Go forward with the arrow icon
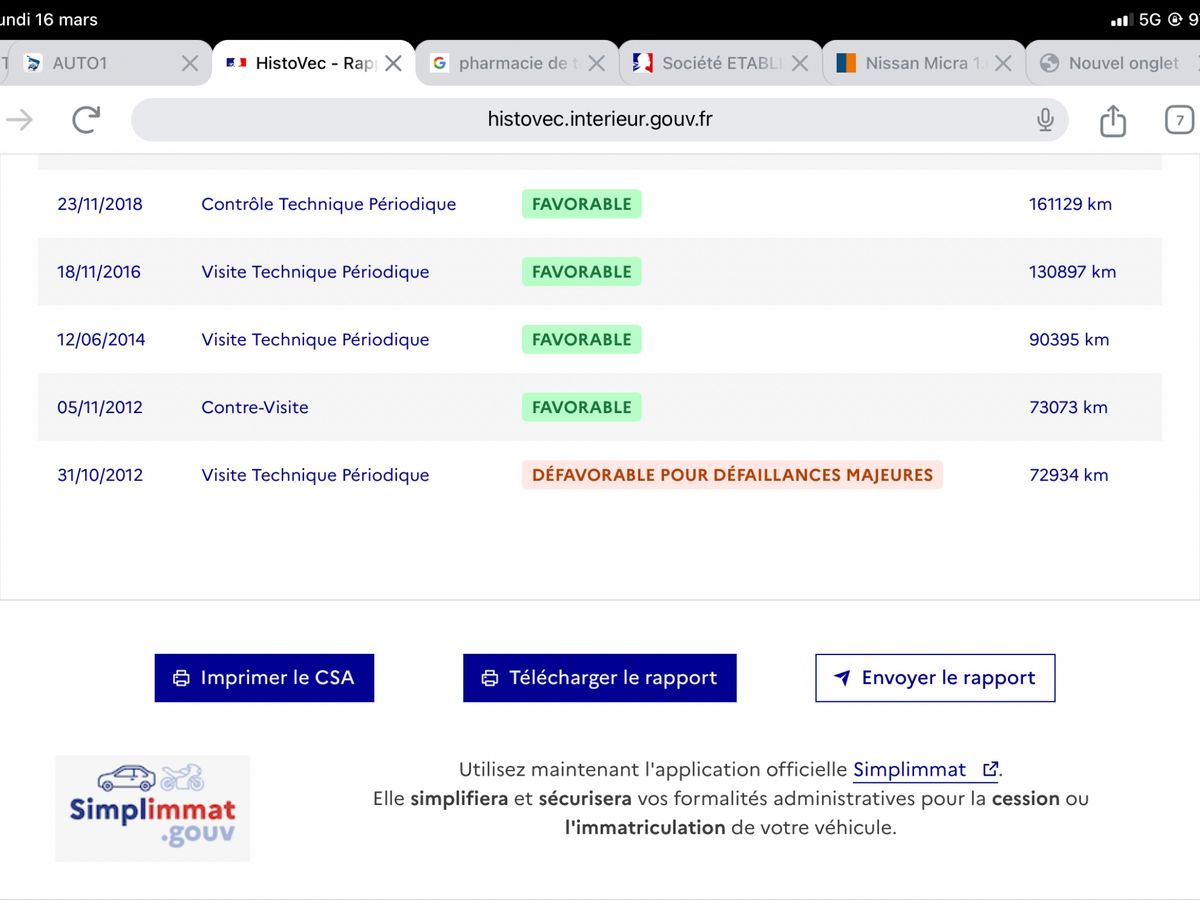 20,120
